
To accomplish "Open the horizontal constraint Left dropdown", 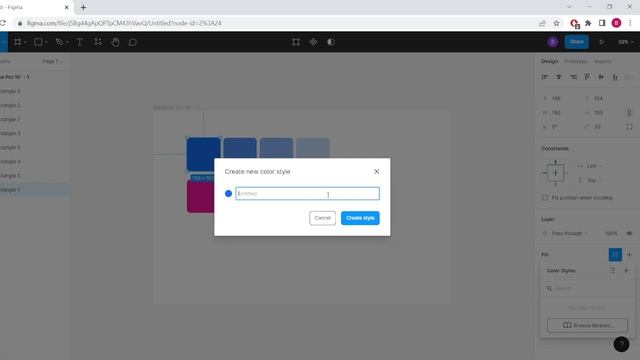I will point(589,166).
